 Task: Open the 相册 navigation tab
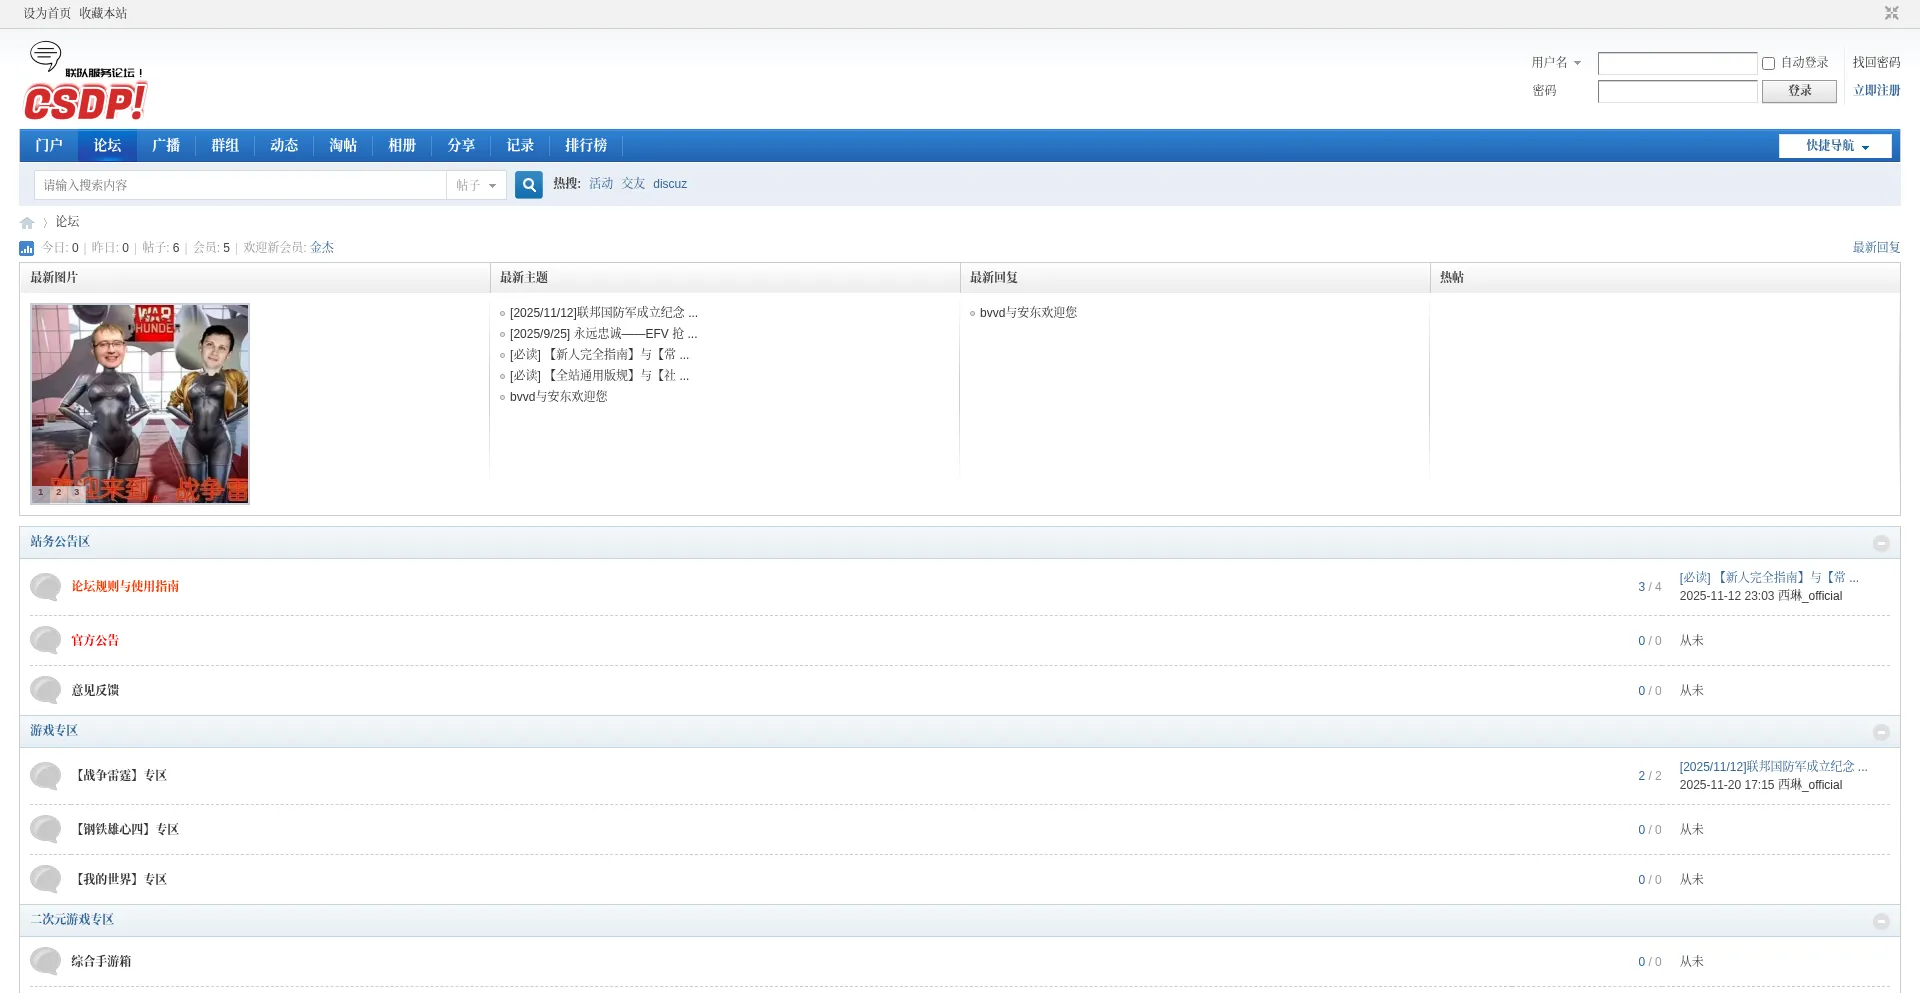coord(402,146)
